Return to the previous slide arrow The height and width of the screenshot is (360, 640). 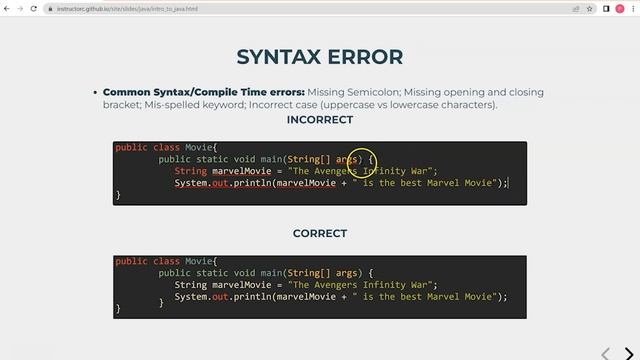pos(605,353)
